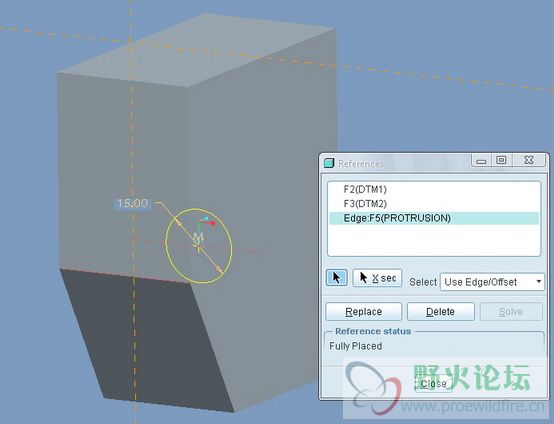Viewport: 554px width, 424px height.
Task: Click the 15.00 diameter dimension value
Action: point(132,204)
